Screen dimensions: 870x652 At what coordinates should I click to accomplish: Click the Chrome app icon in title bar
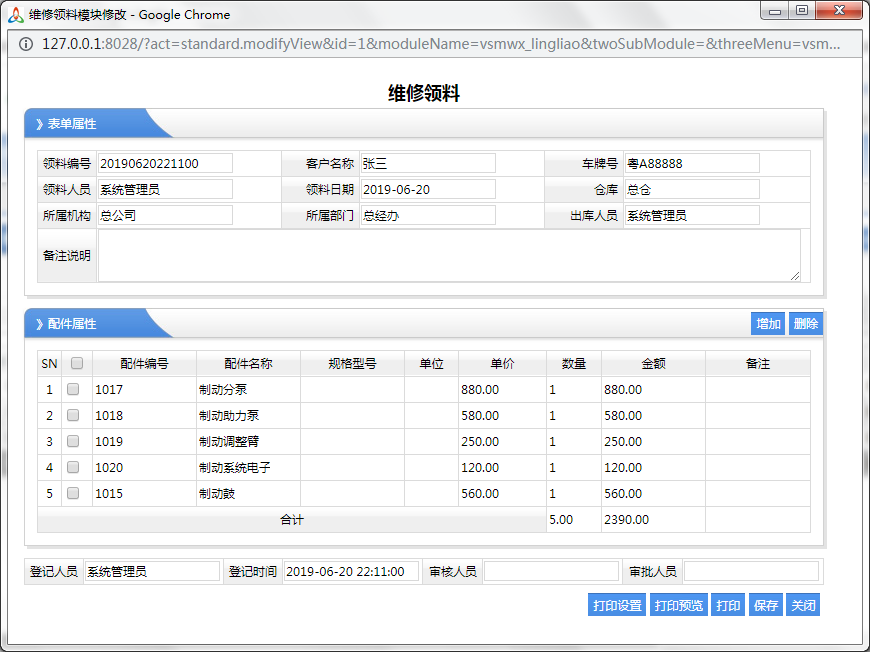tap(15, 14)
